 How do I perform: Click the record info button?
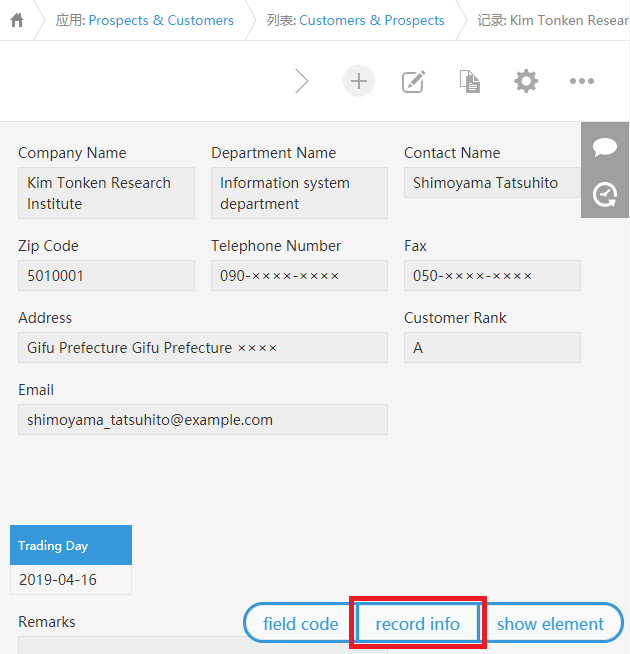[418, 624]
